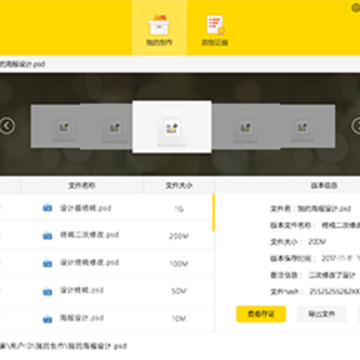This screenshot has width=360, height=360.
Task: Click the file icon beside 设计终稿修改.psd
Action: point(47,263)
